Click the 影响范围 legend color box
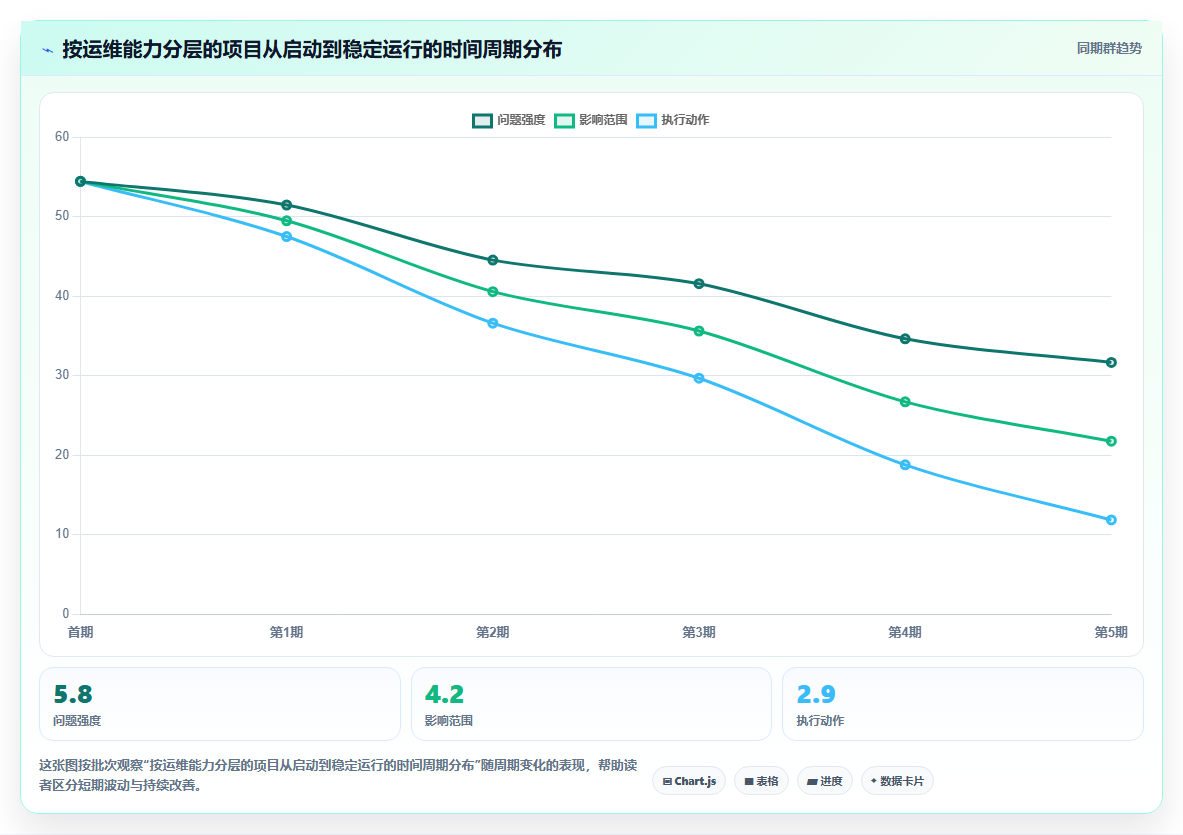 coord(564,121)
